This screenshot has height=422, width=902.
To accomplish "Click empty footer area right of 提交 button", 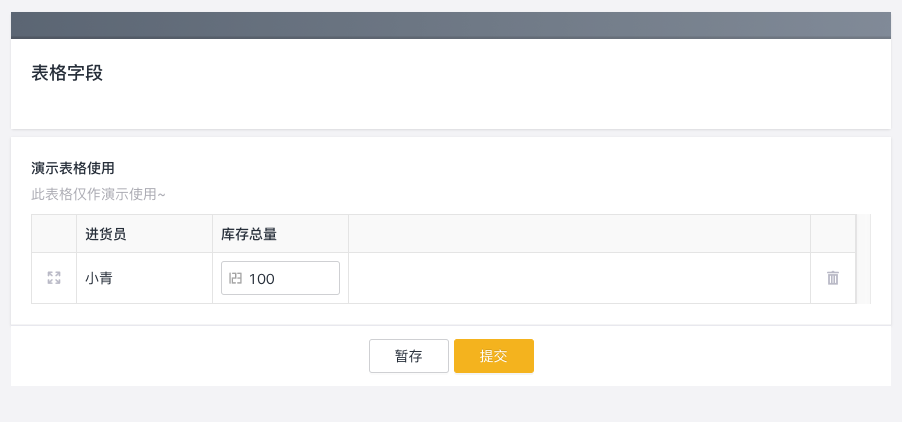I will click(x=700, y=356).
